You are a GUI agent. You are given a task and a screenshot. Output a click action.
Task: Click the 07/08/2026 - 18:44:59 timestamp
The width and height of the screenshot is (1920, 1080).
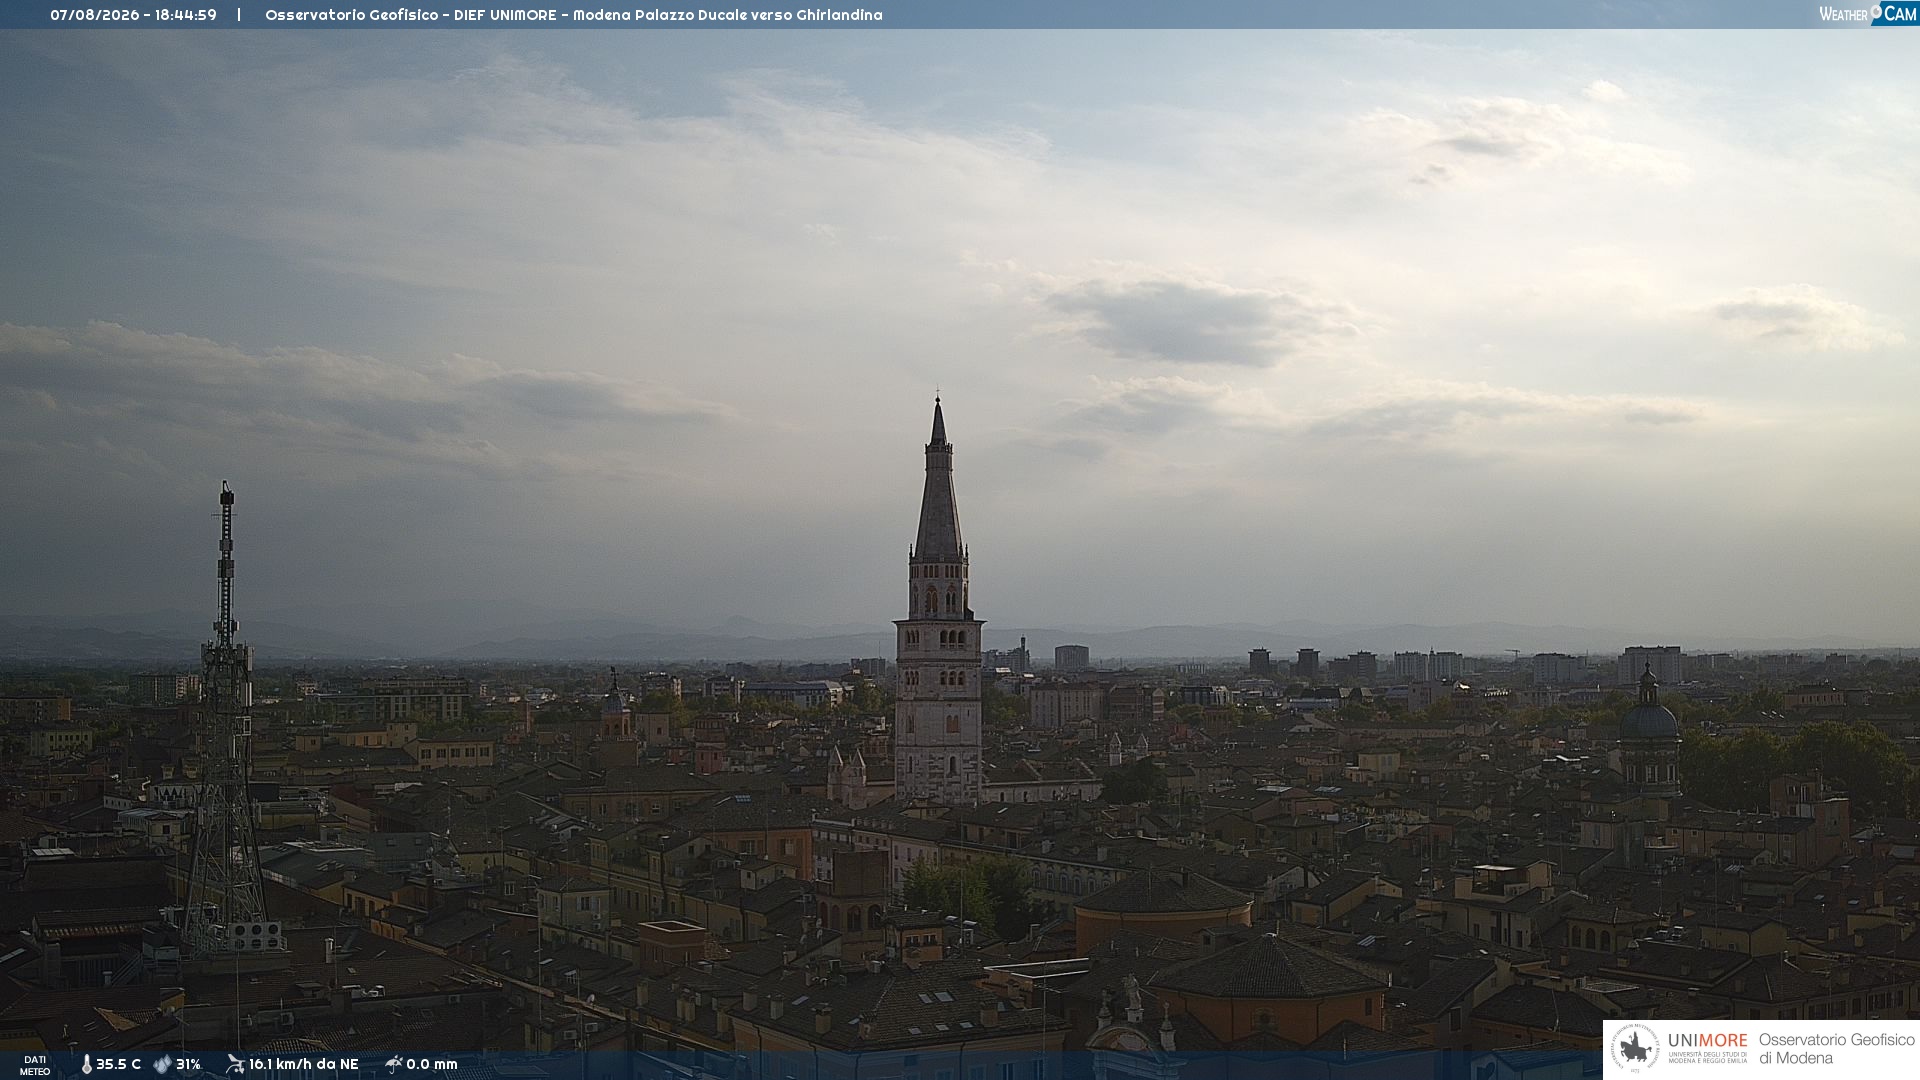tap(133, 15)
